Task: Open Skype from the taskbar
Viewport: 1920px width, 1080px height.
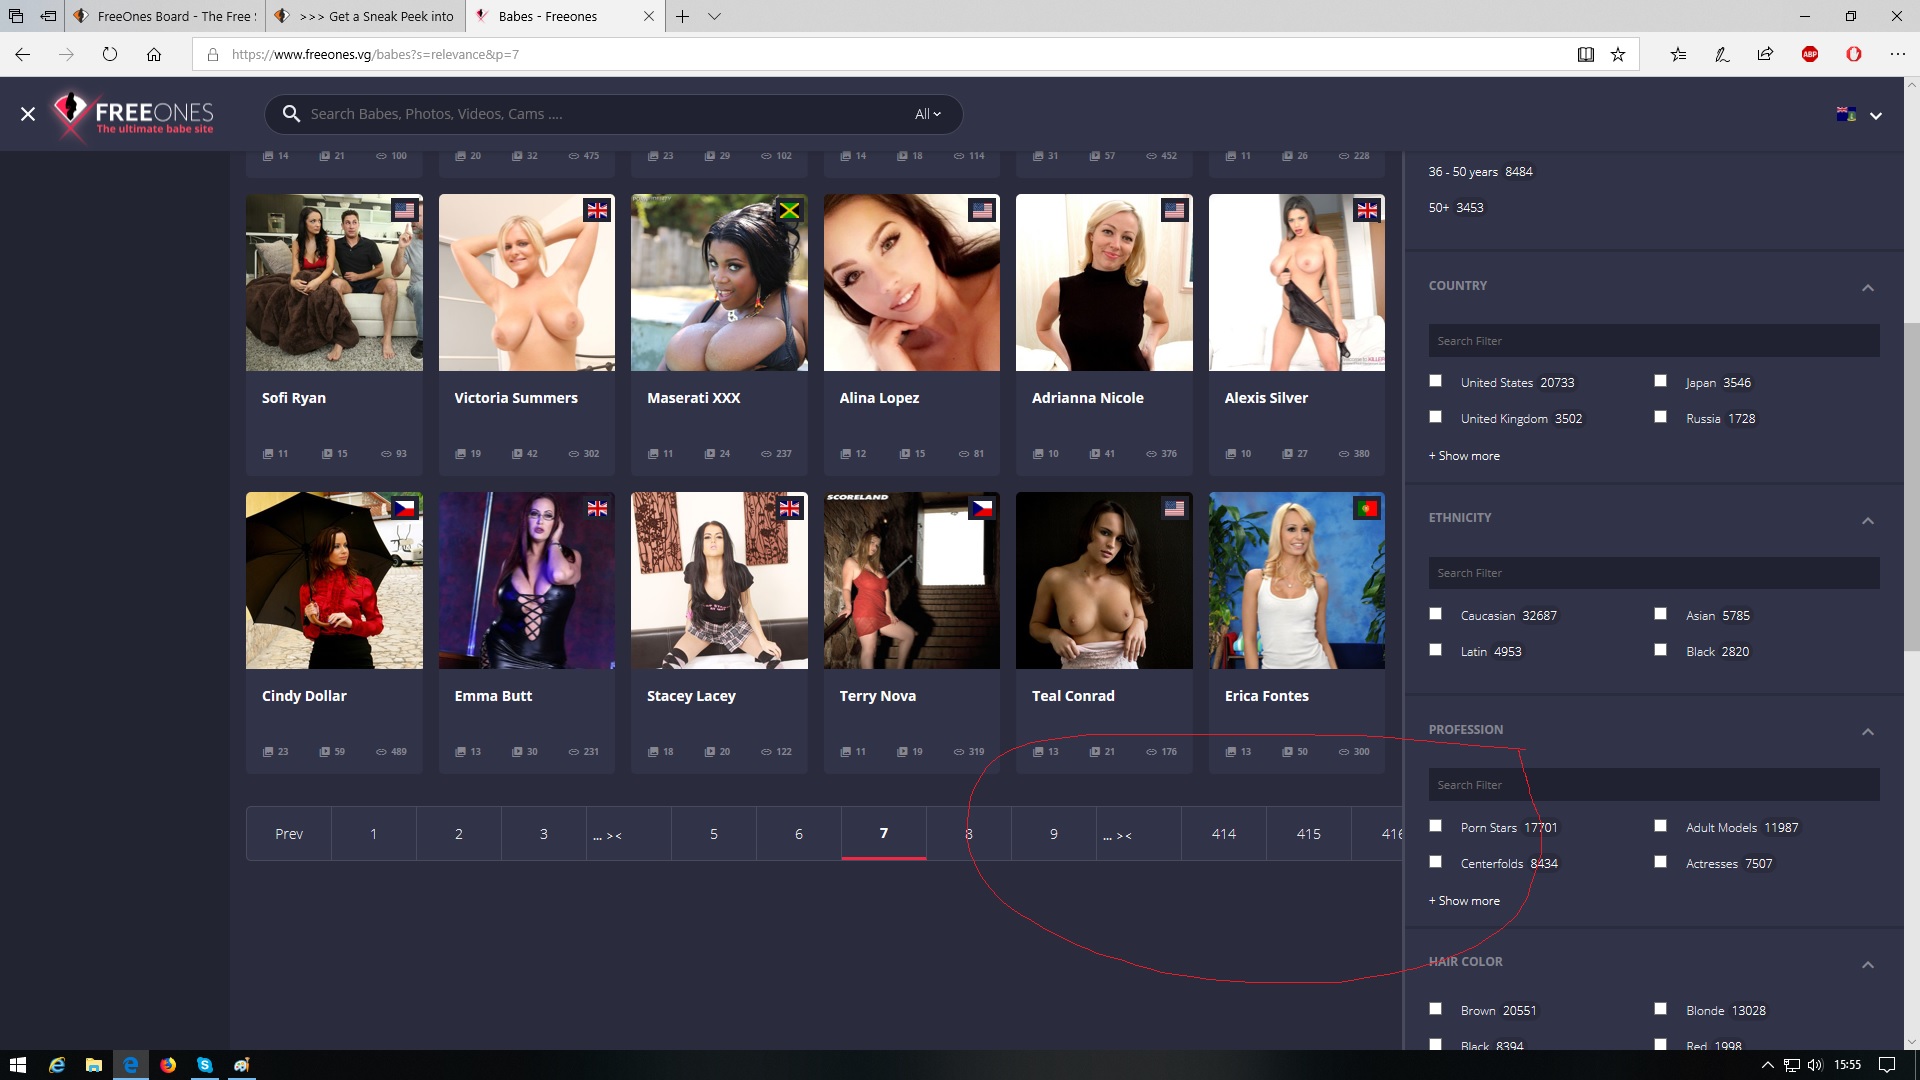Action: [x=205, y=1065]
